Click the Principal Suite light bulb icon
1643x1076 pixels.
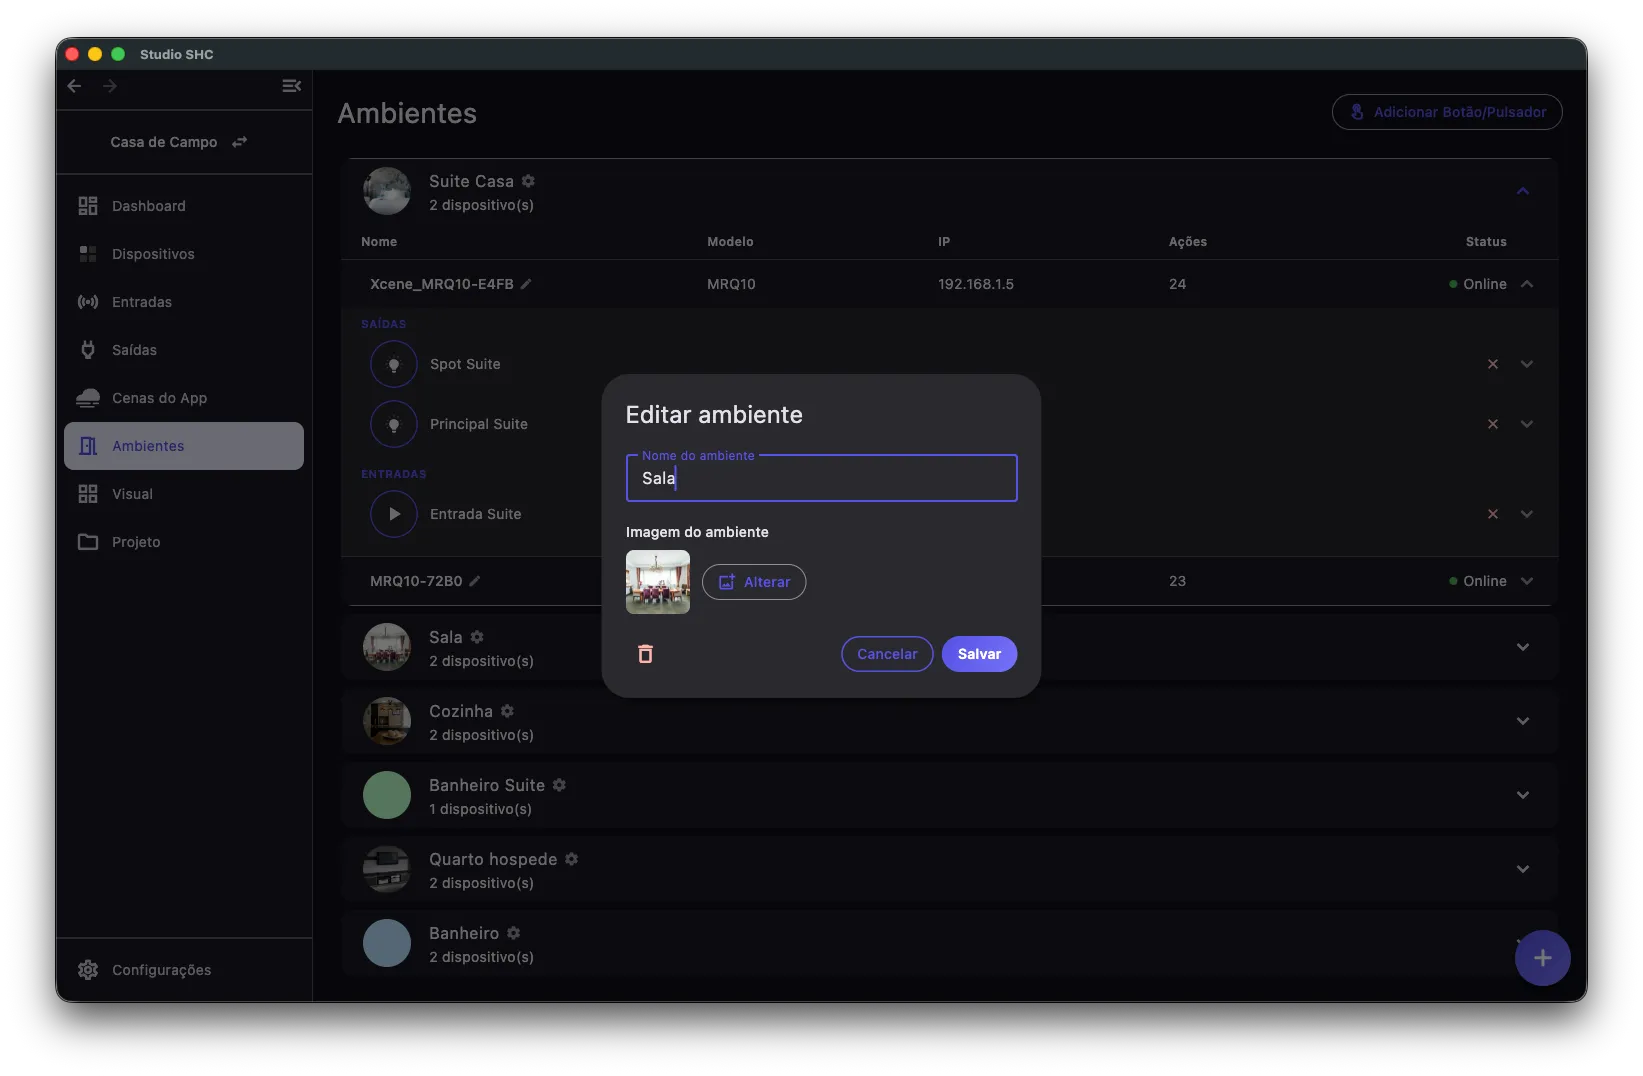394,424
